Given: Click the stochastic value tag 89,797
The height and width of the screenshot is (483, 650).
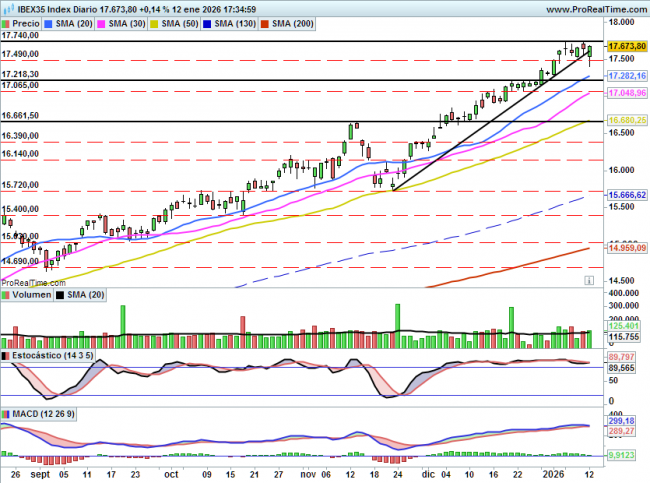Looking at the screenshot, I should (x=621, y=357).
